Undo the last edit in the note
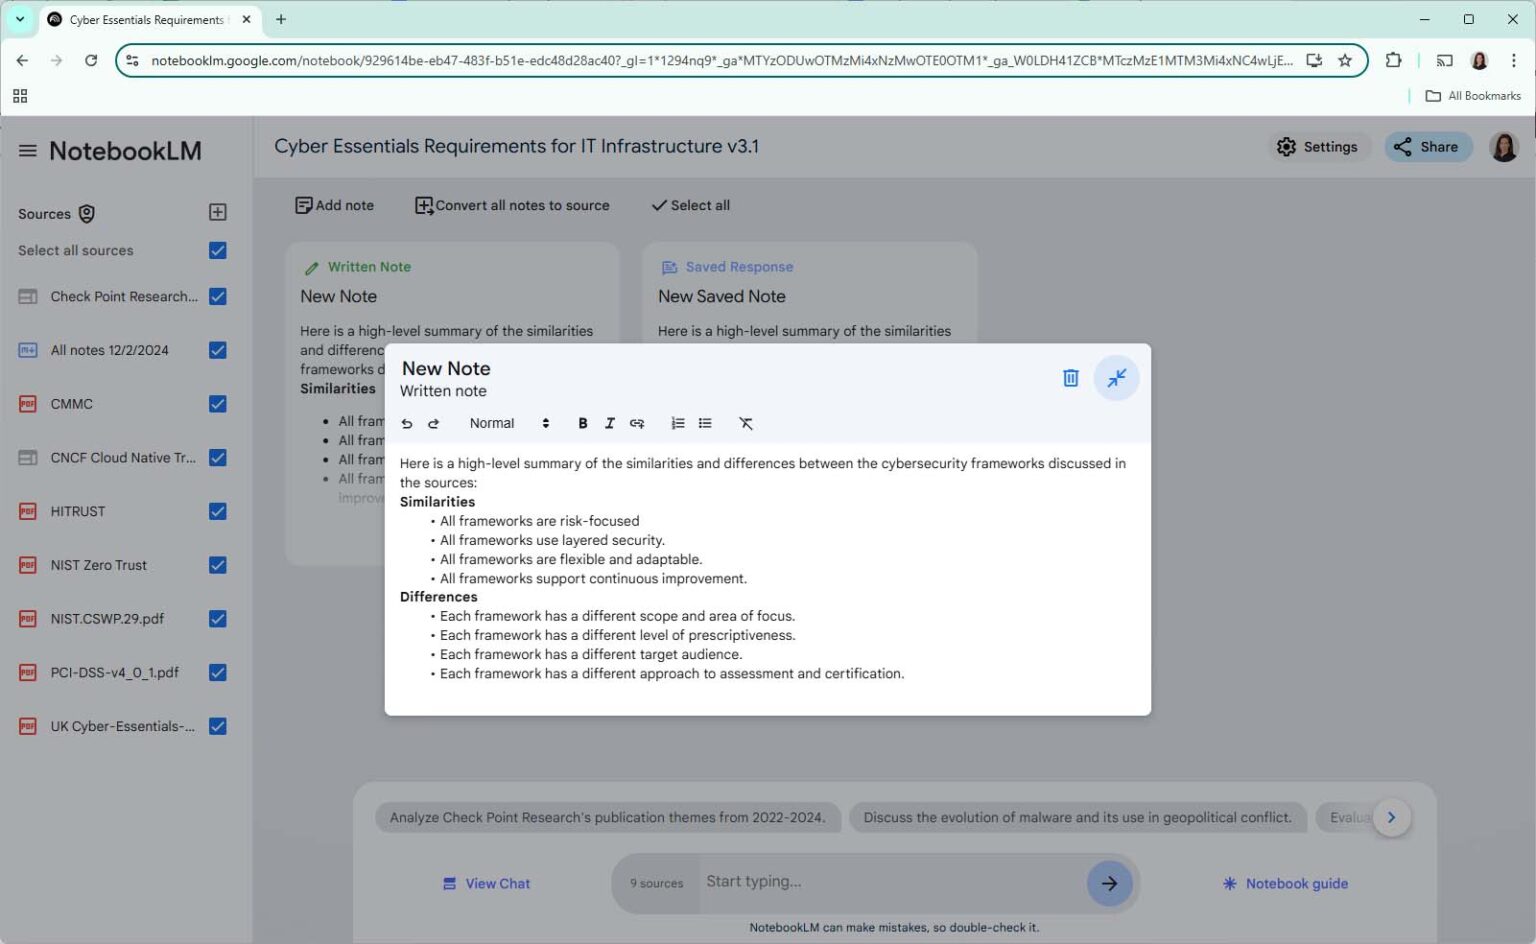 pyautogui.click(x=406, y=423)
